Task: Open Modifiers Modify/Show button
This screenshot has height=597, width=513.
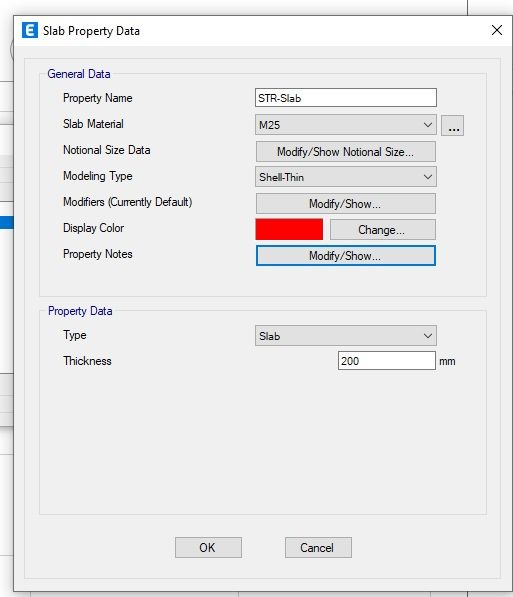Action: click(x=346, y=204)
